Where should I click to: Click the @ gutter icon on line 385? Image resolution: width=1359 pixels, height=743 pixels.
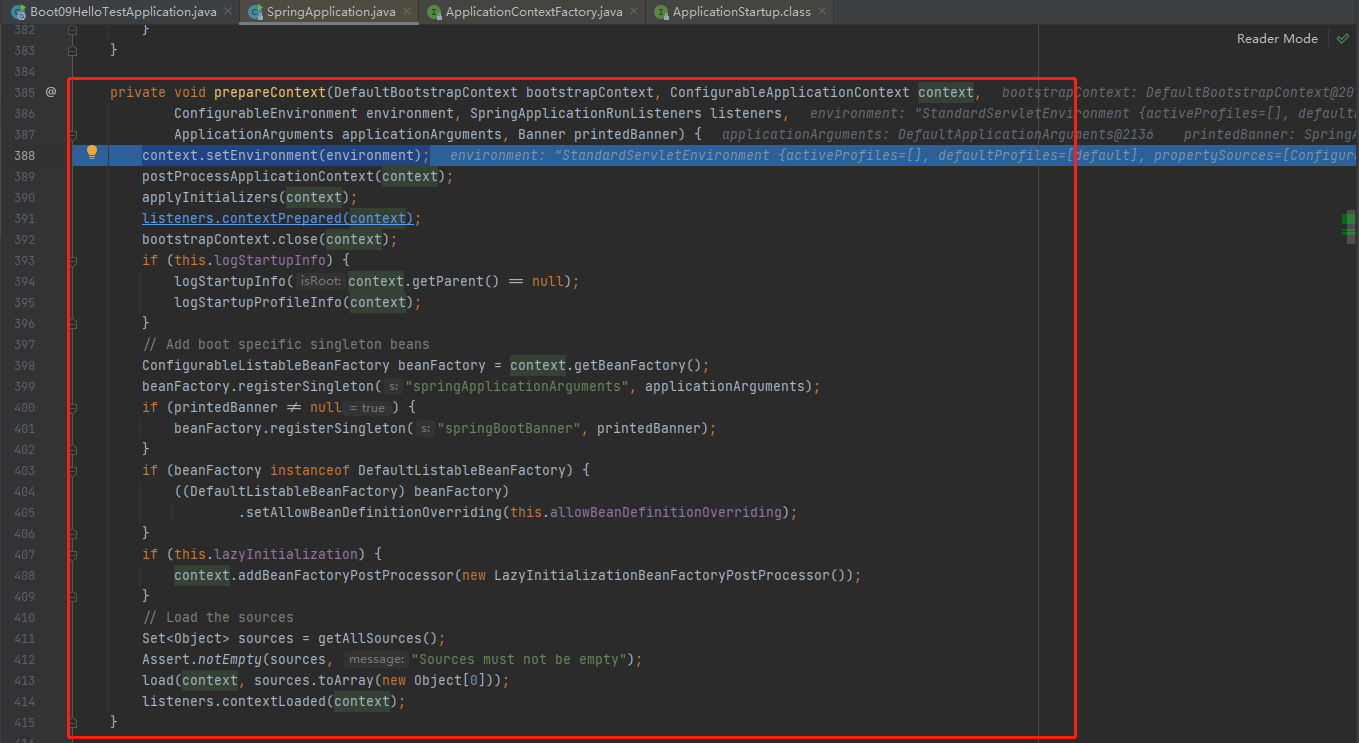pos(51,92)
